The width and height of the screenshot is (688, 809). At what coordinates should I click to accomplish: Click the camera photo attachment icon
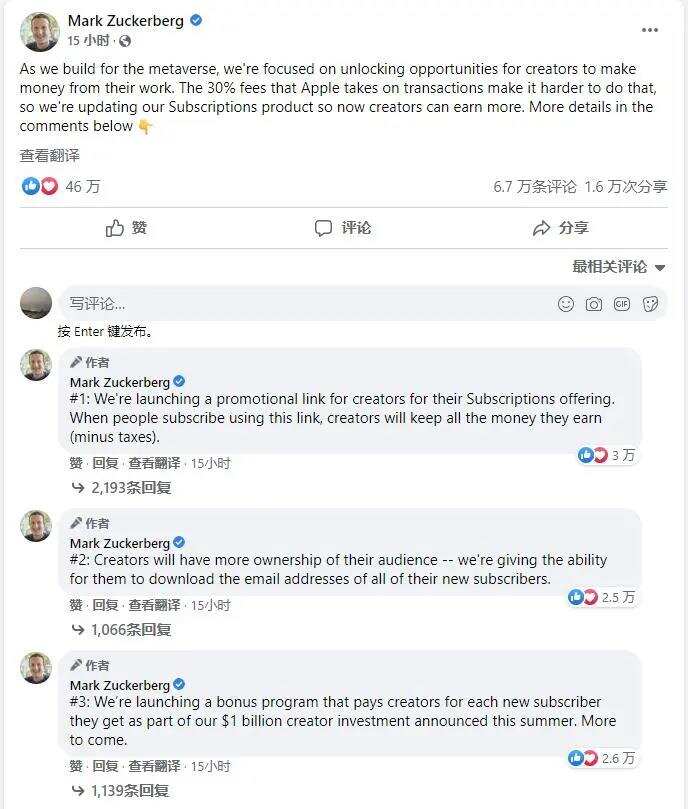pyautogui.click(x=594, y=304)
